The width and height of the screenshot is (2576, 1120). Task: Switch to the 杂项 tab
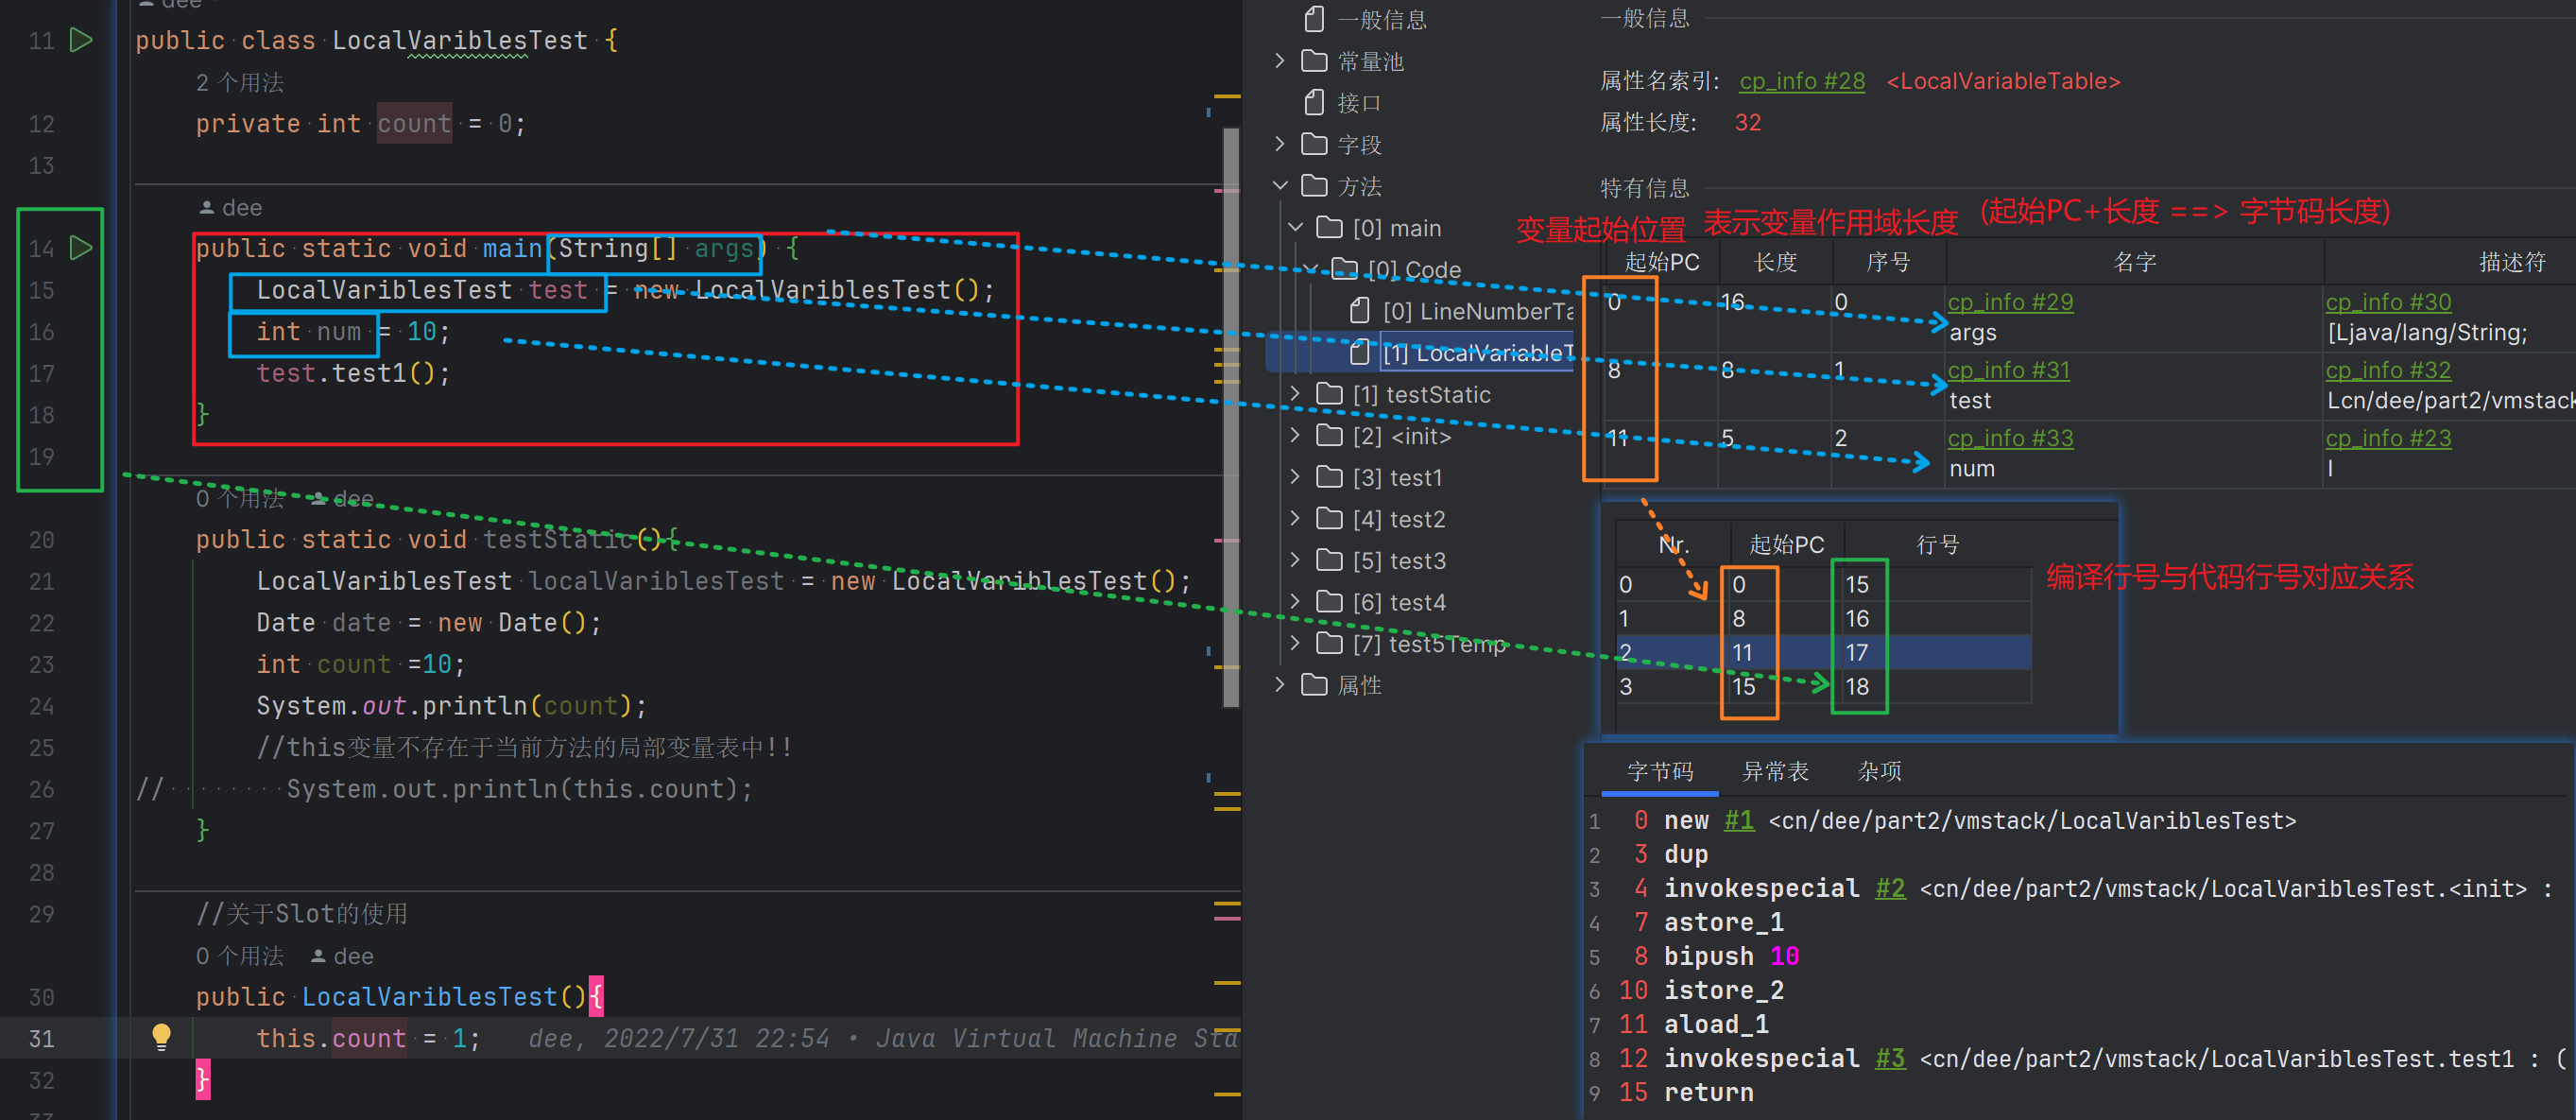(x=1879, y=771)
